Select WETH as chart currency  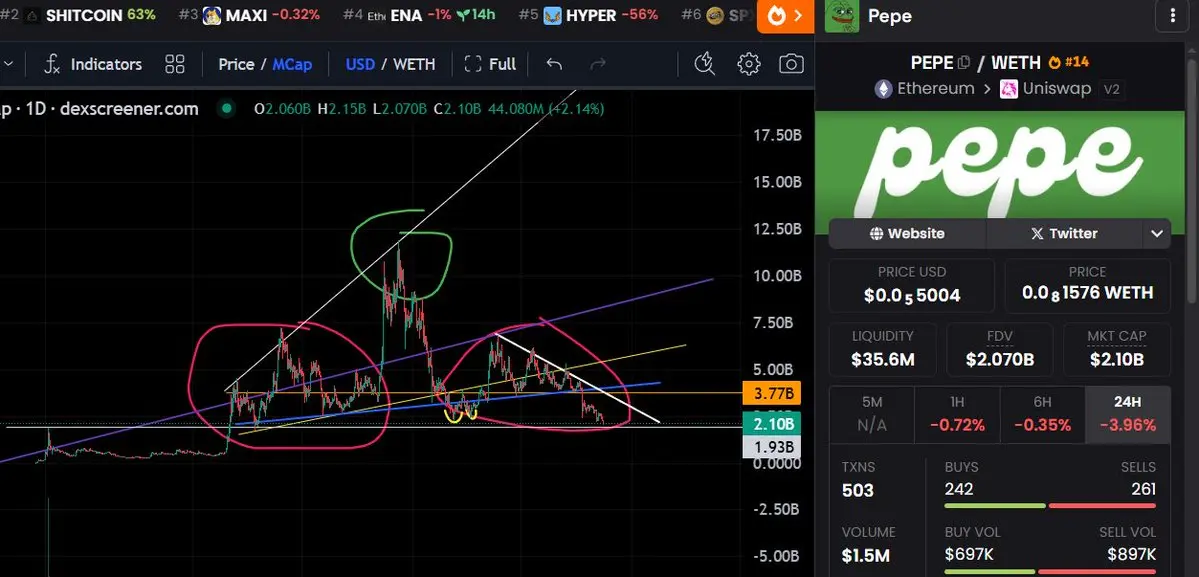[414, 64]
